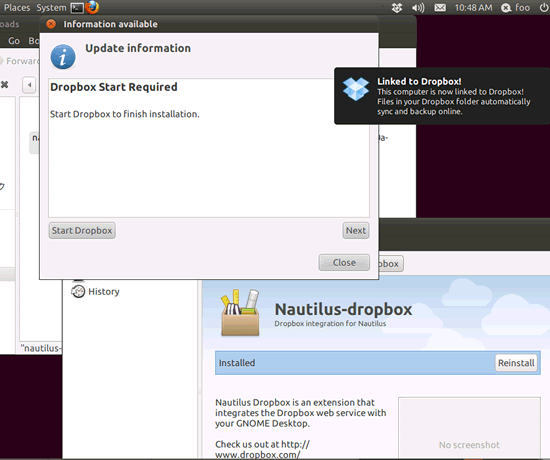Viewport: 550px width, 460px height.
Task: Click the Start Dropbox button
Action: pyautogui.click(x=82, y=231)
